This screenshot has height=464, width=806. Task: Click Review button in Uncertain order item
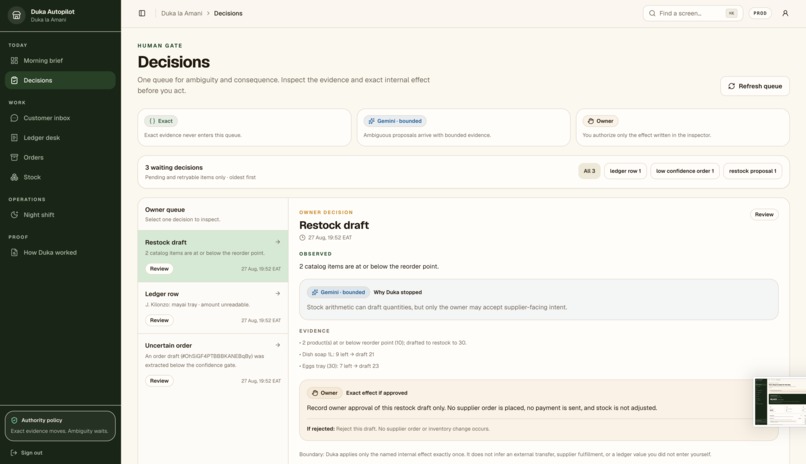(x=159, y=381)
